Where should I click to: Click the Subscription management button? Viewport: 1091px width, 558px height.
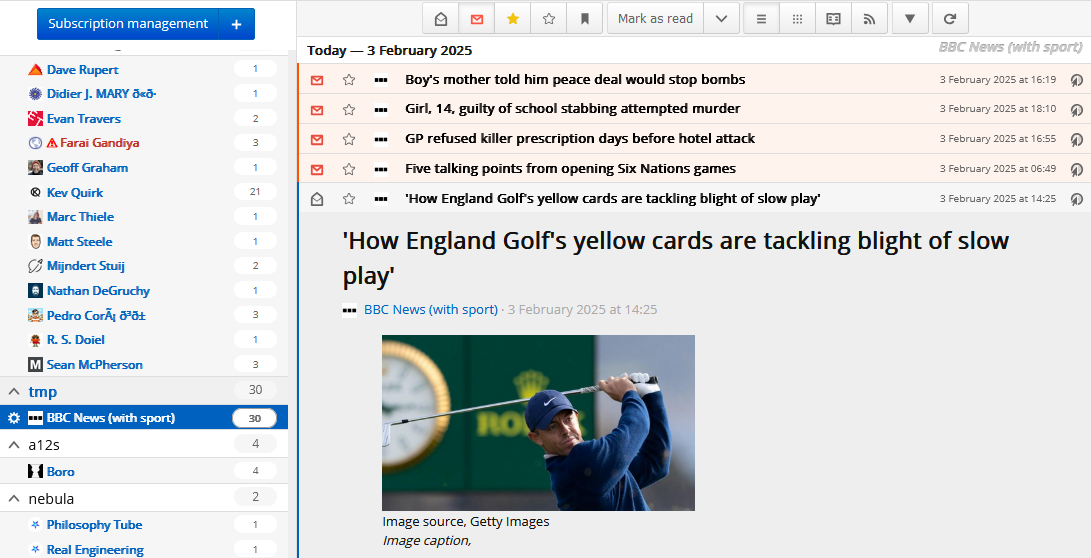[128, 24]
